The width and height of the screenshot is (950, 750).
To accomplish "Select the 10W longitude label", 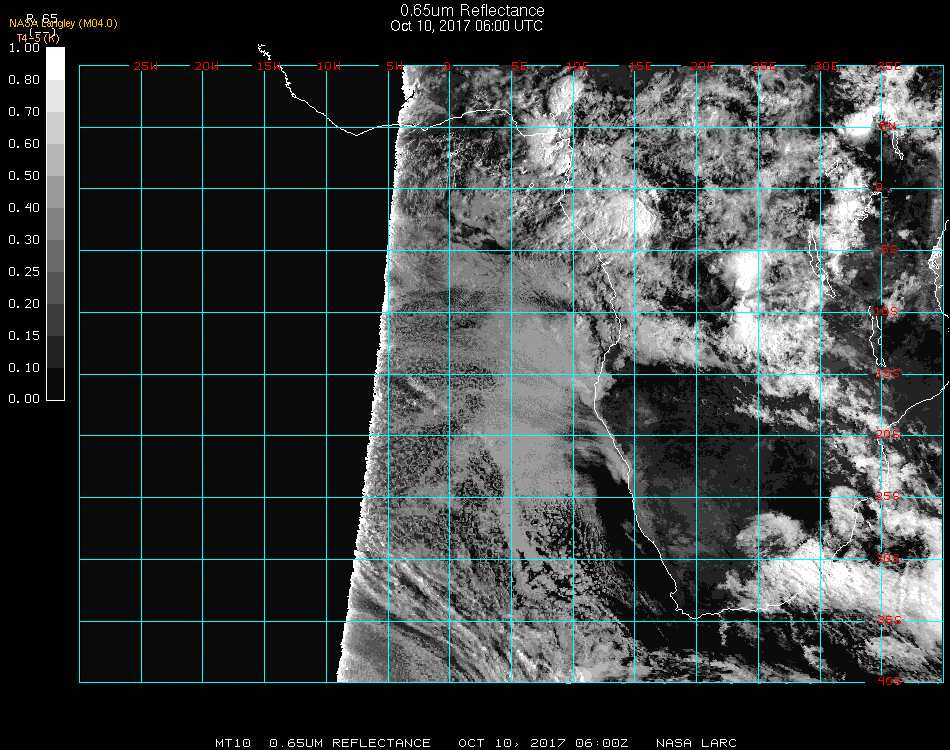I will (x=329, y=66).
